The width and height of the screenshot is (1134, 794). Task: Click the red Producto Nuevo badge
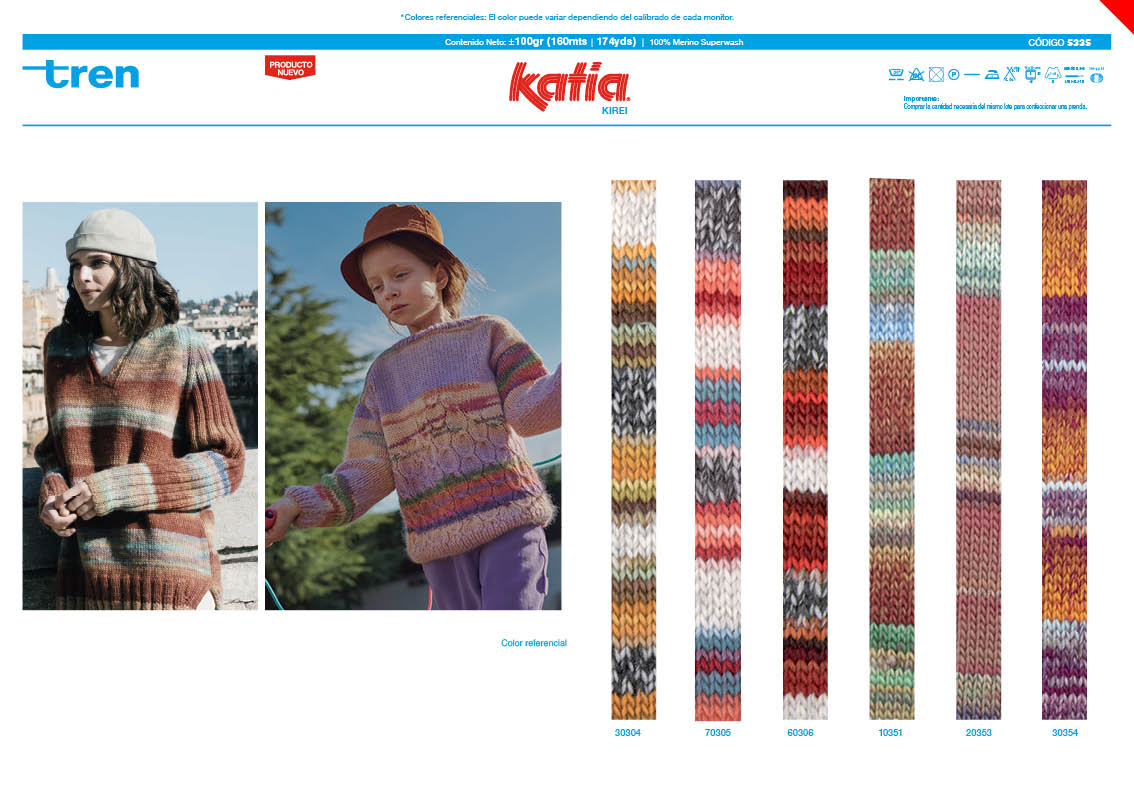[x=290, y=68]
